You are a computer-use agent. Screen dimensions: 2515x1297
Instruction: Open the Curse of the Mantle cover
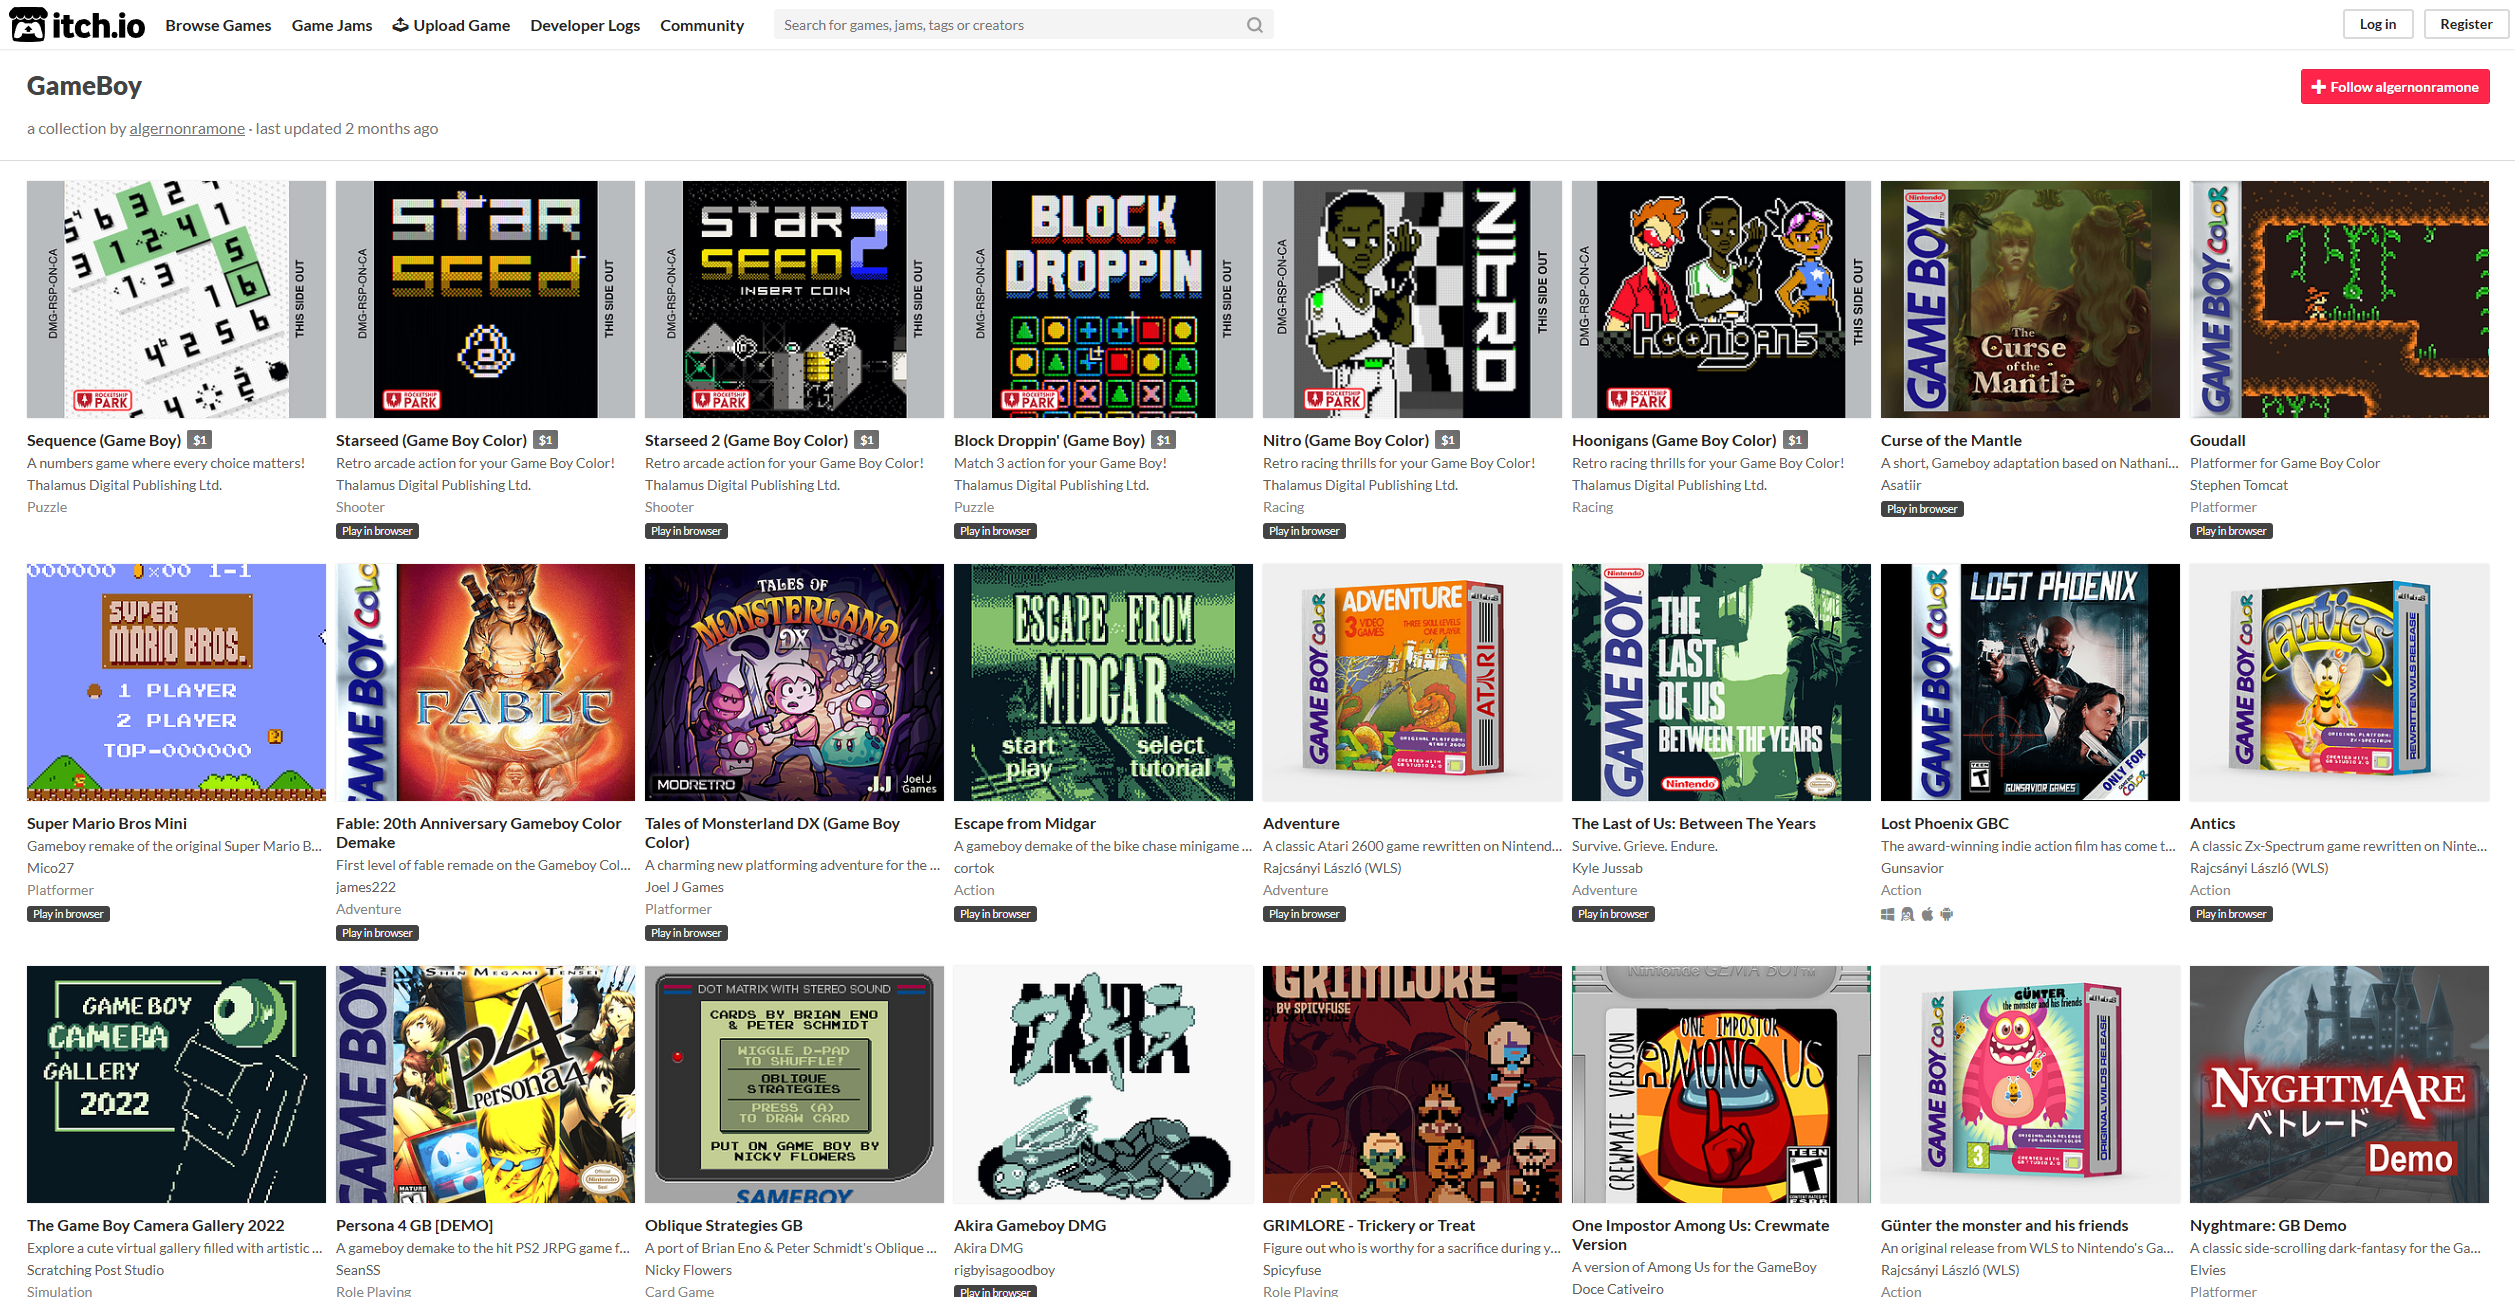2030,299
